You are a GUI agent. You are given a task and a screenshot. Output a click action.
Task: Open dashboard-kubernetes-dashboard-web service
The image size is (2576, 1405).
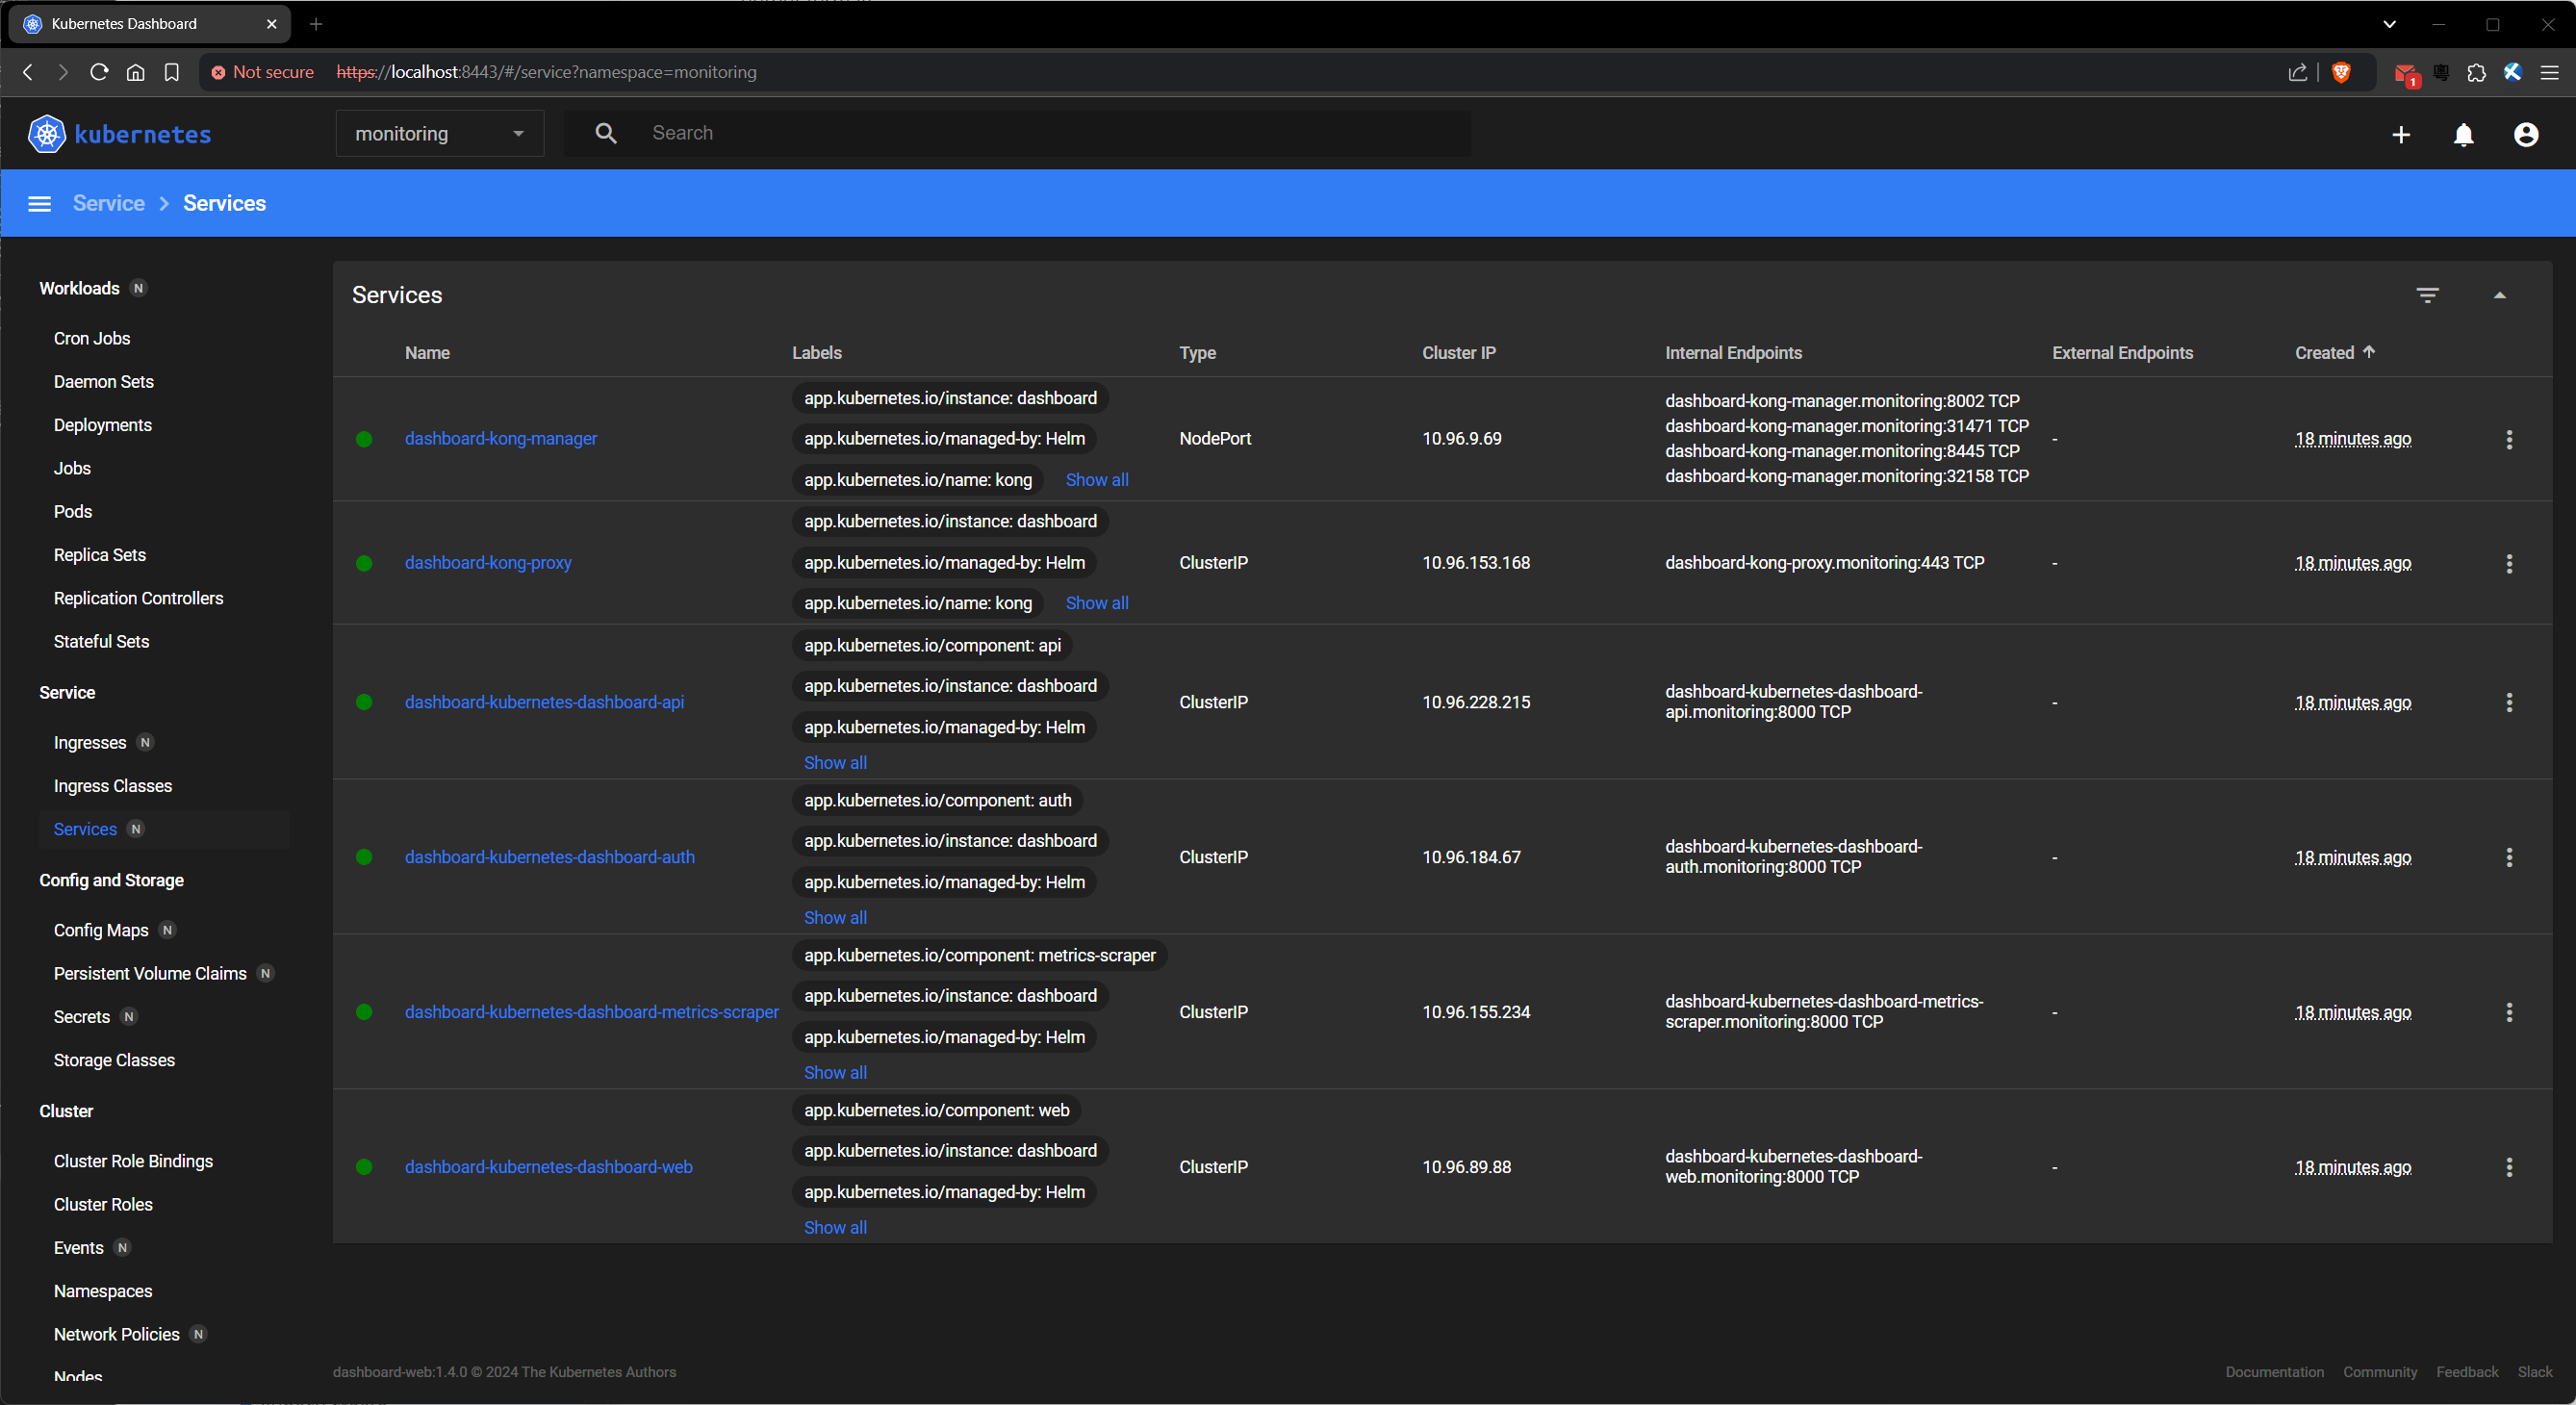point(548,1167)
